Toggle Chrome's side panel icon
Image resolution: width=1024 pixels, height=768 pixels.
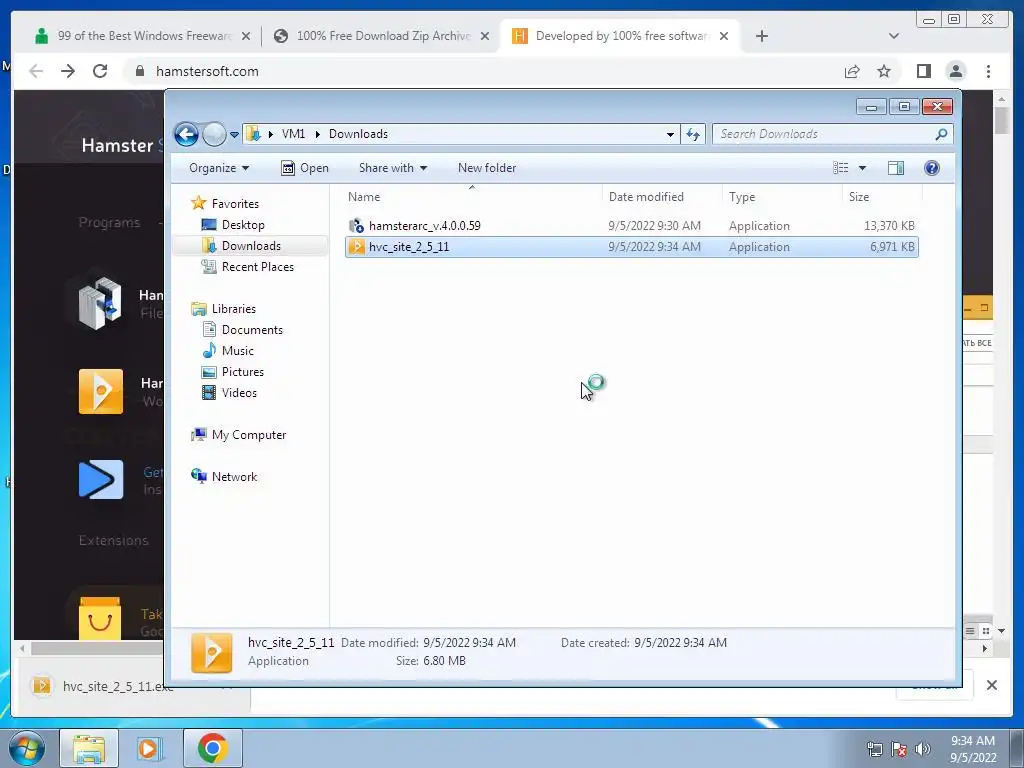tap(923, 71)
